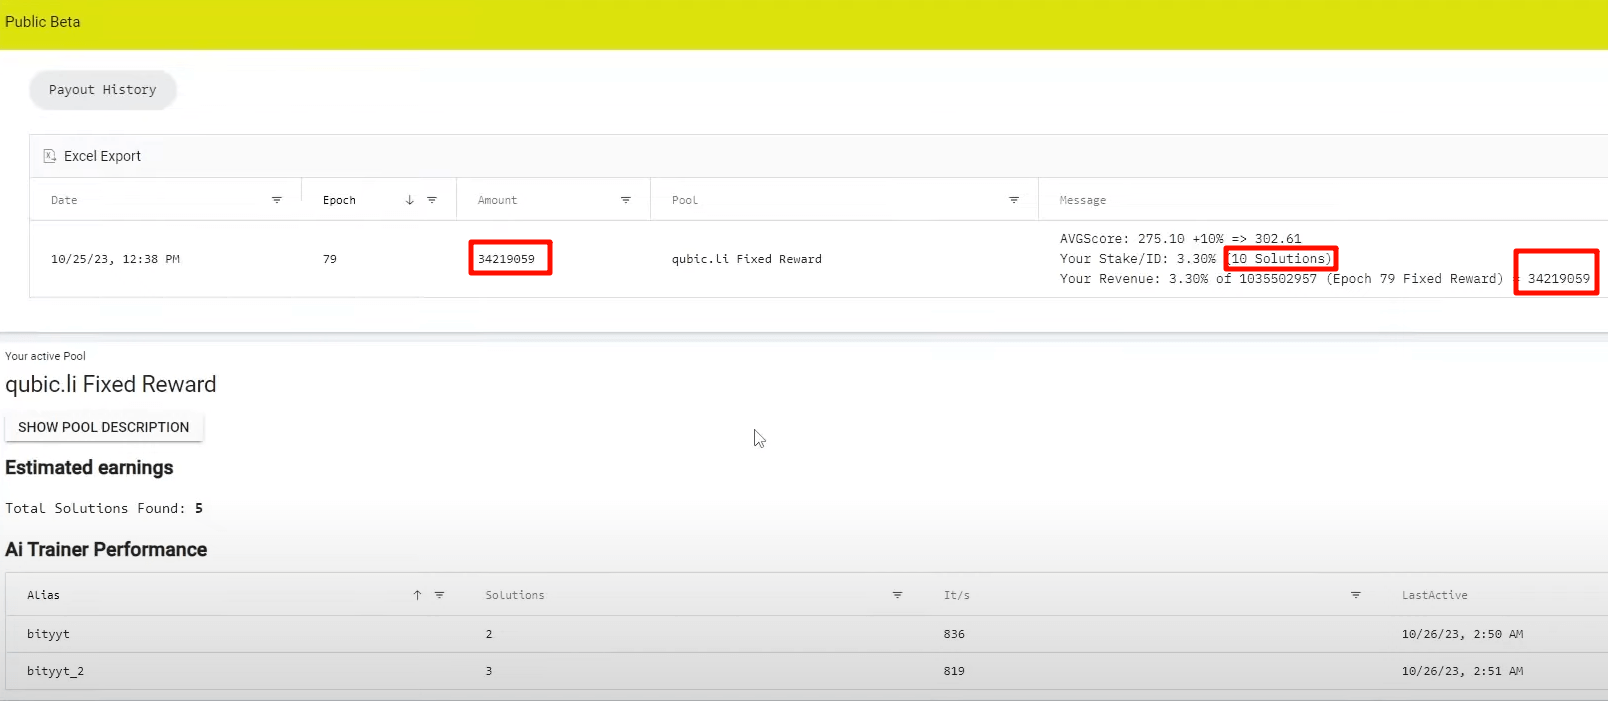Toggle the Alias ascending sort arrow
Image resolution: width=1608 pixels, height=701 pixels.
pos(417,595)
